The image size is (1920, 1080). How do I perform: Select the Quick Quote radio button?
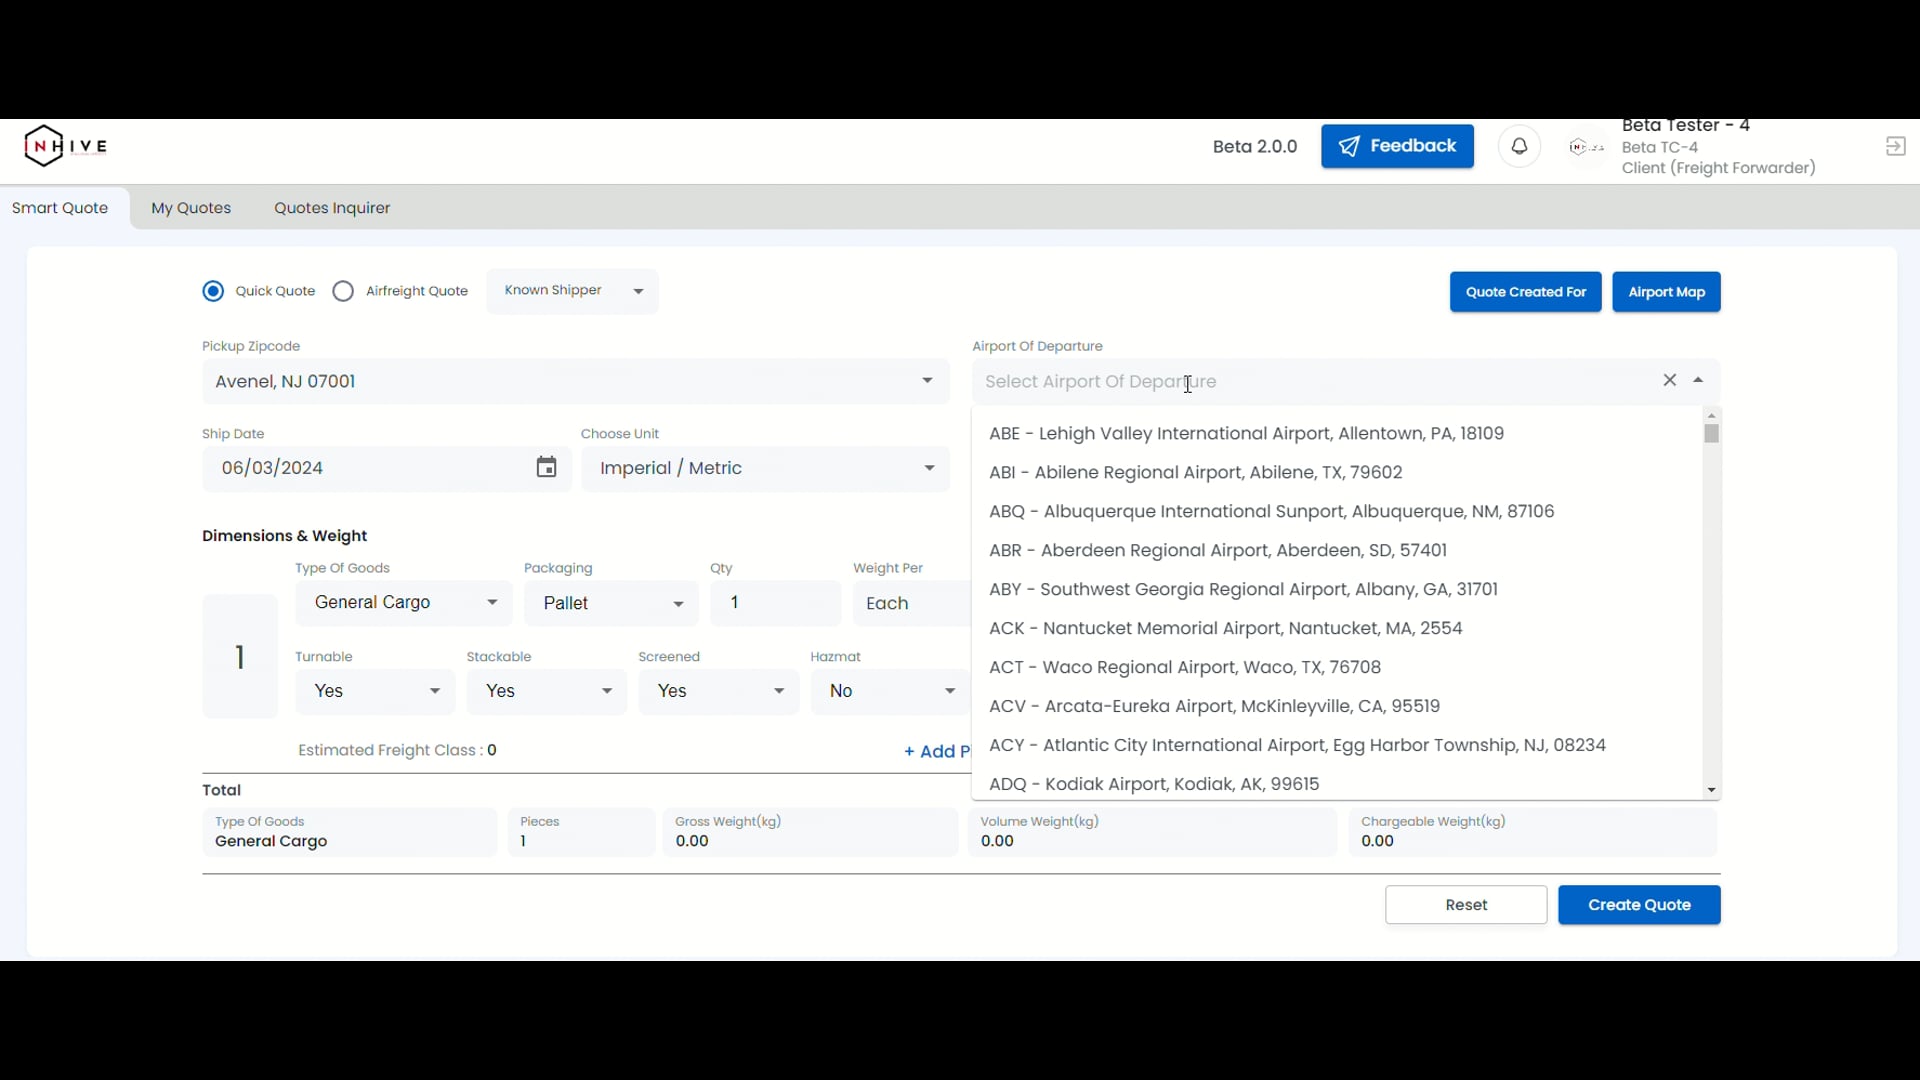click(213, 291)
